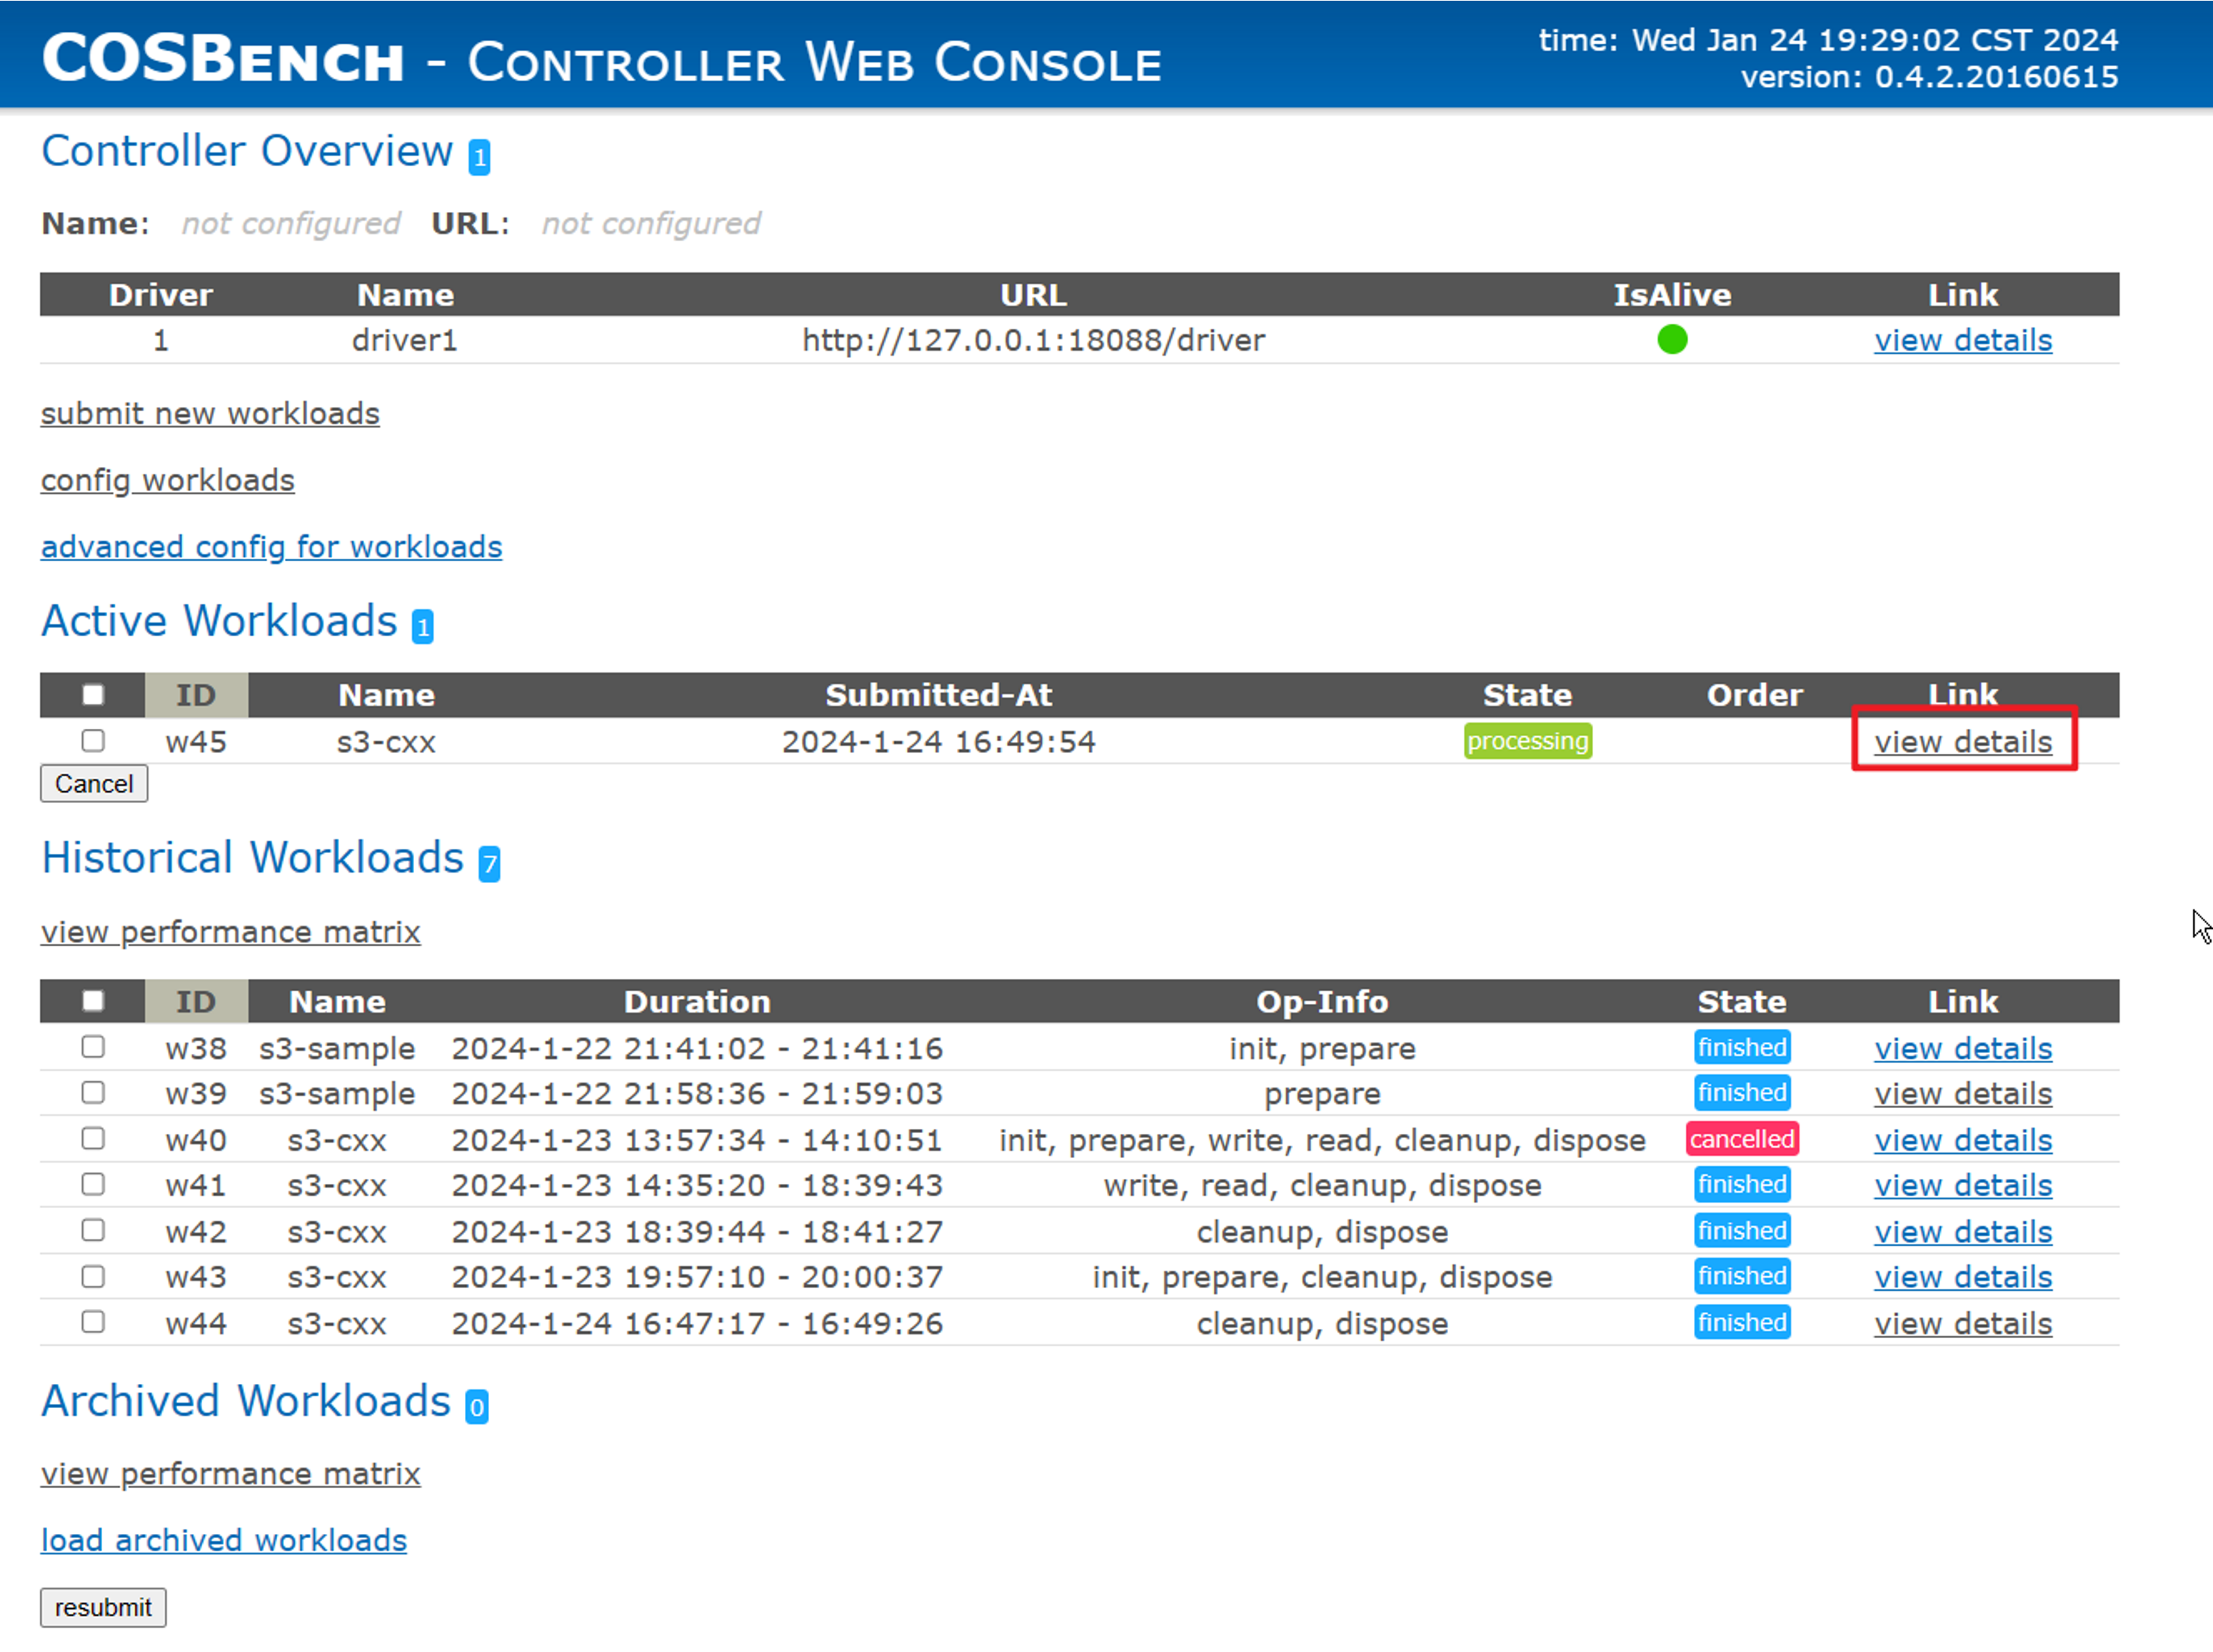2213x1652 pixels.
Task: Open config workloads link
Action: [x=167, y=481]
